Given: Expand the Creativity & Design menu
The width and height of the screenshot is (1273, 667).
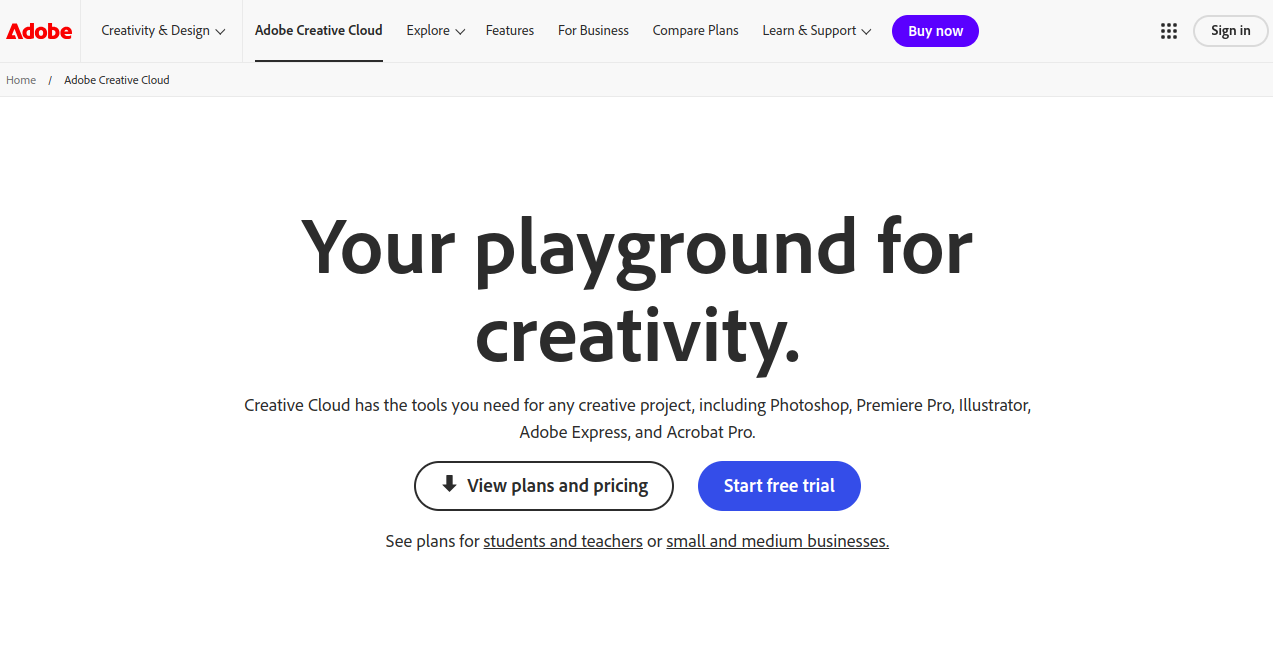Looking at the screenshot, I should click(163, 31).
